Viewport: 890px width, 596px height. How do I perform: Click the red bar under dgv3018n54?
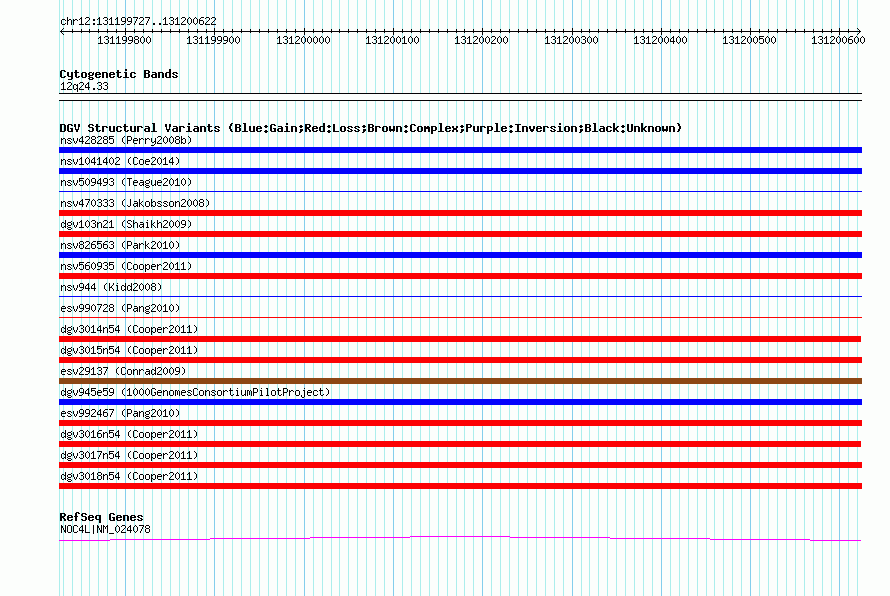tap(460, 486)
